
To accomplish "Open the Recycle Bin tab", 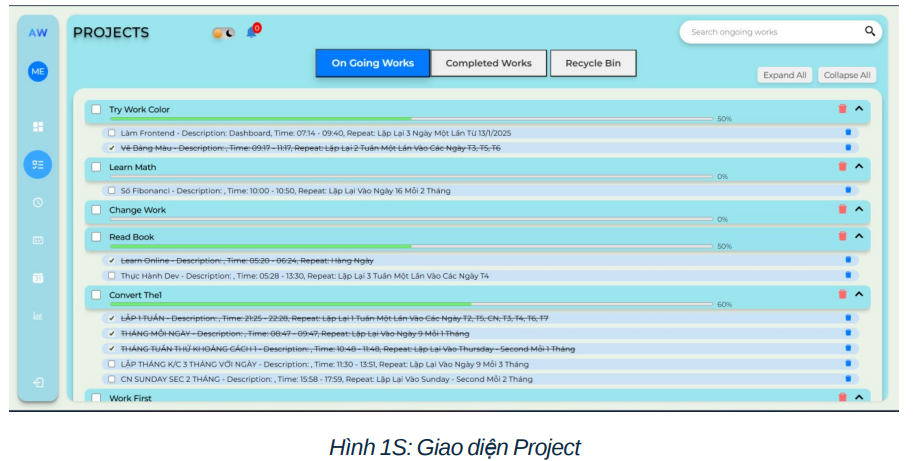I will (x=592, y=63).
